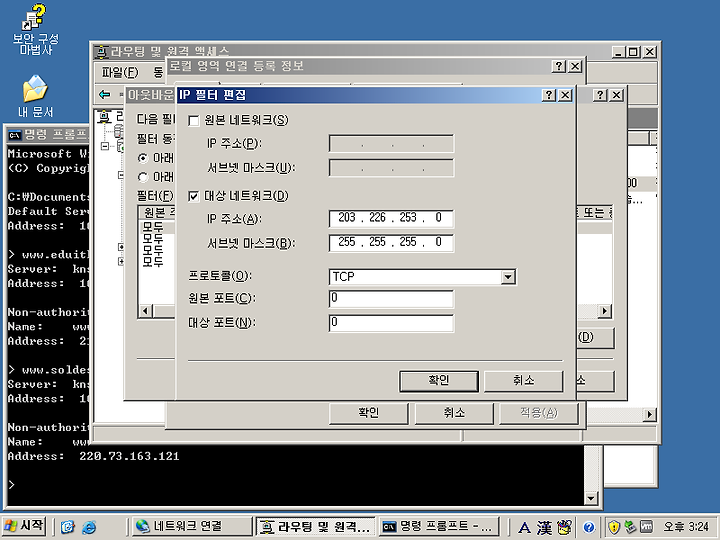Click the language bar help icon

[x=589, y=527]
